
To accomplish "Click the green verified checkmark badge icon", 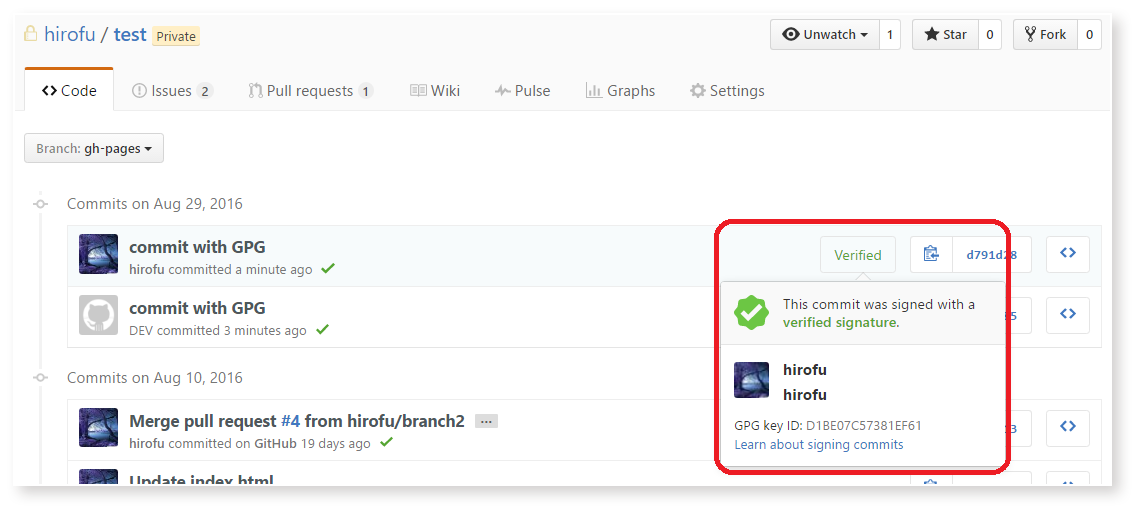I will [x=752, y=313].
